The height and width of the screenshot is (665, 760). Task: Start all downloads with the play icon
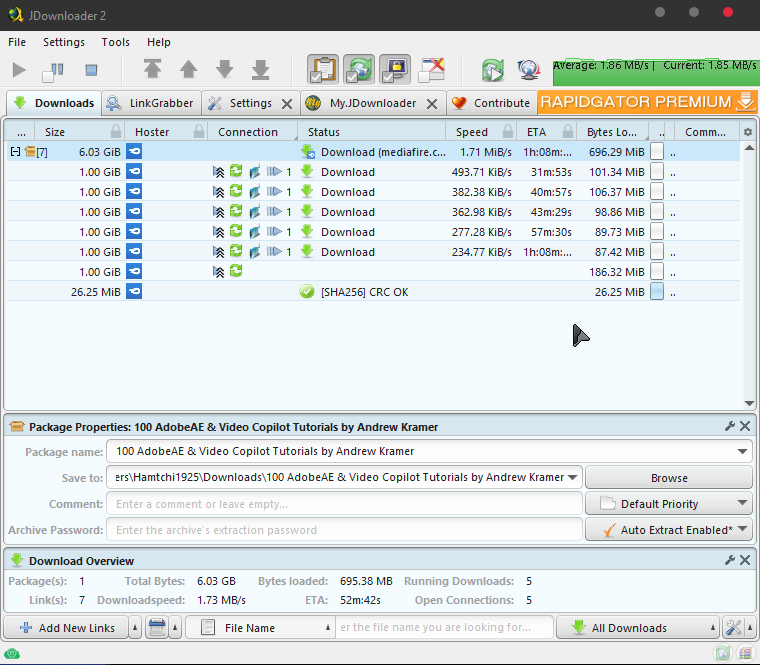(x=19, y=70)
